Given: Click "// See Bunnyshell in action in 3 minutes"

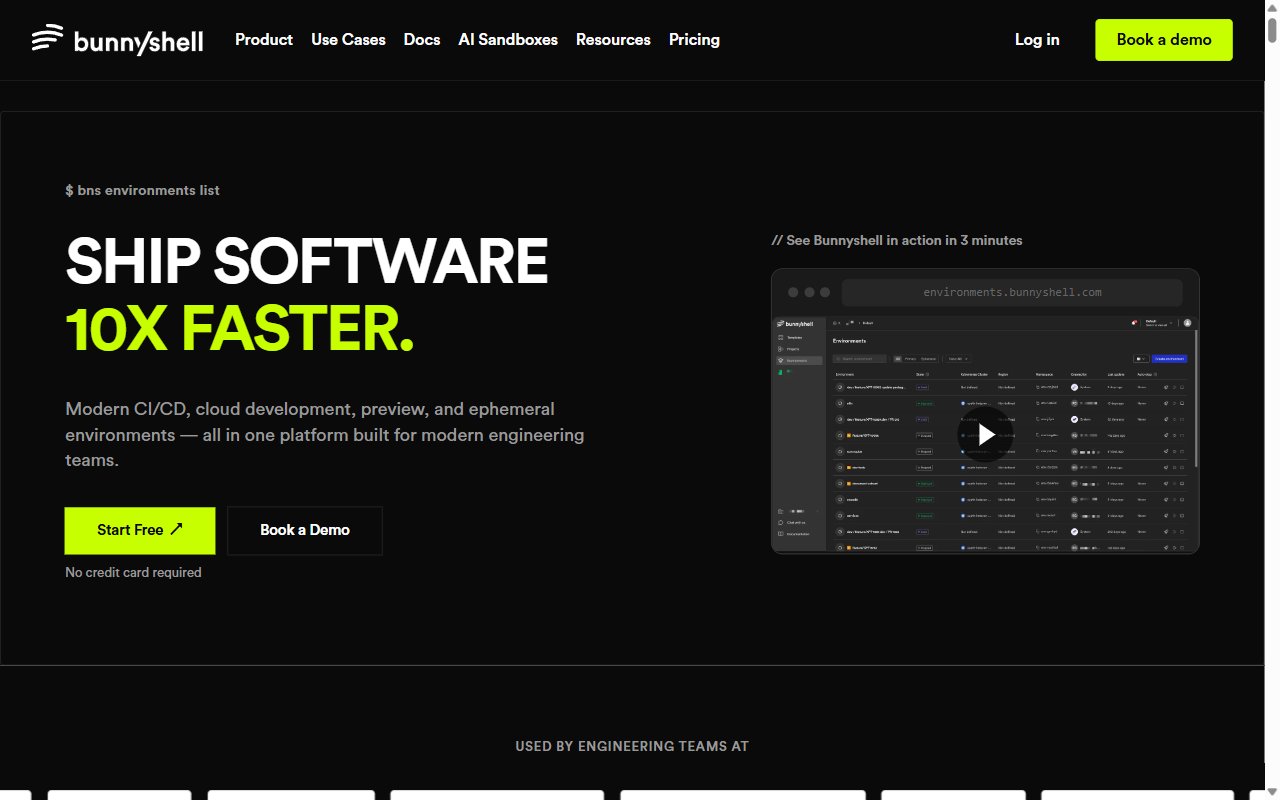Looking at the screenshot, I should coord(897,240).
